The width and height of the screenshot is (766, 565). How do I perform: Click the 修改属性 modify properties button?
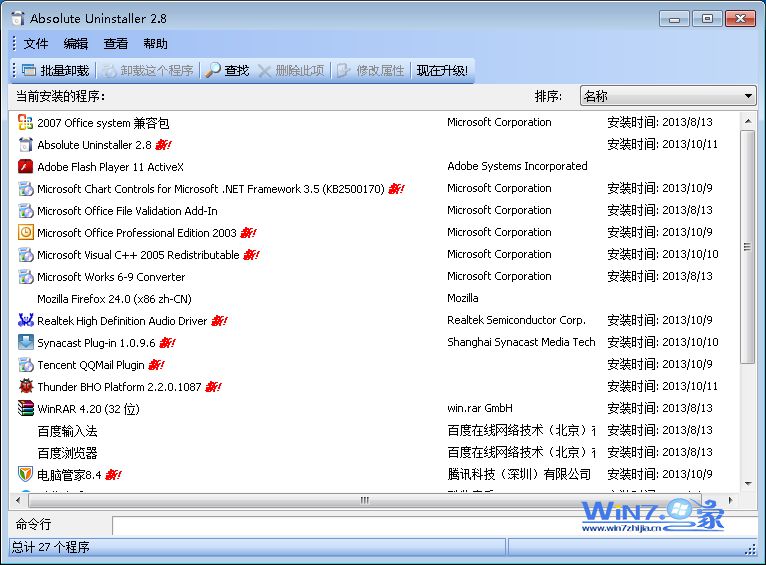pyautogui.click(x=371, y=71)
